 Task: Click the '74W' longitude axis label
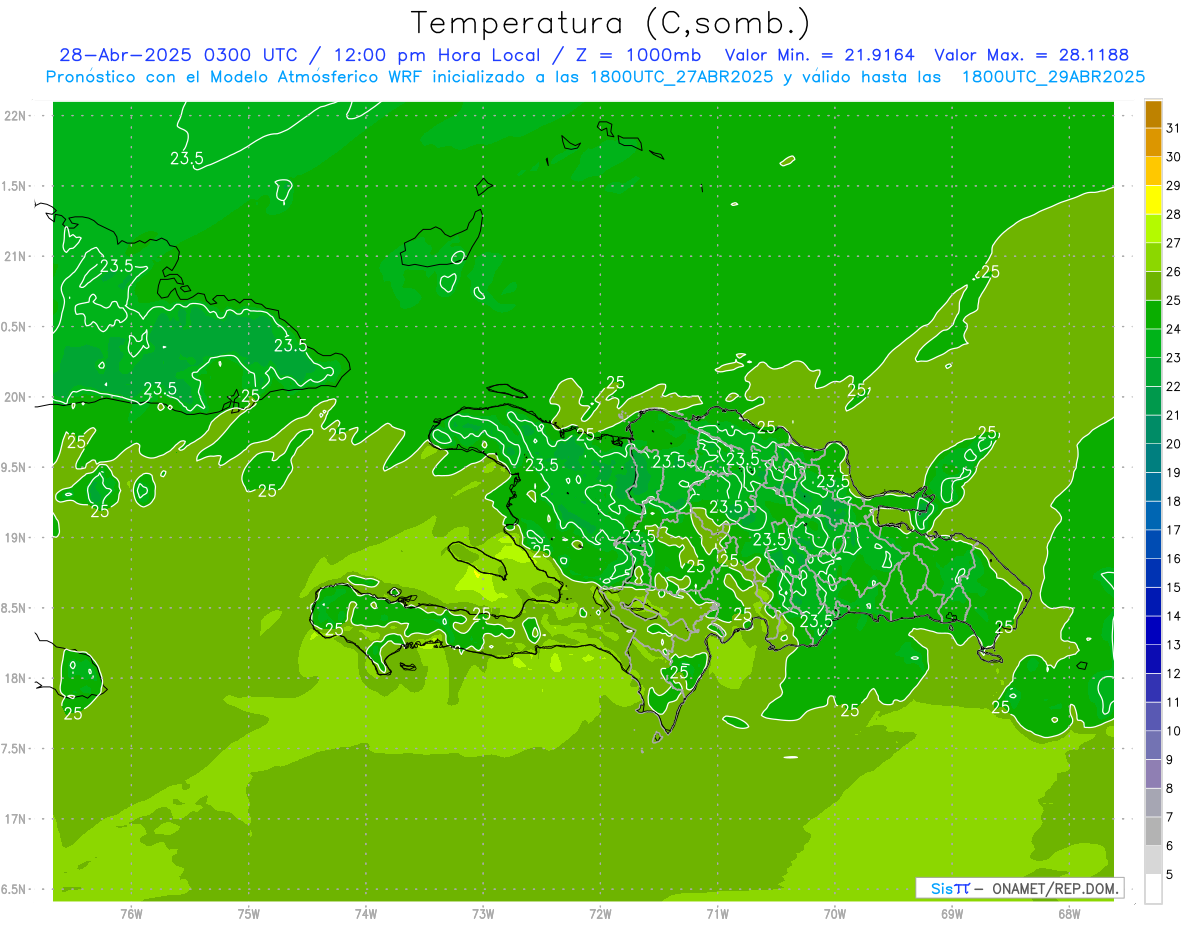click(366, 914)
